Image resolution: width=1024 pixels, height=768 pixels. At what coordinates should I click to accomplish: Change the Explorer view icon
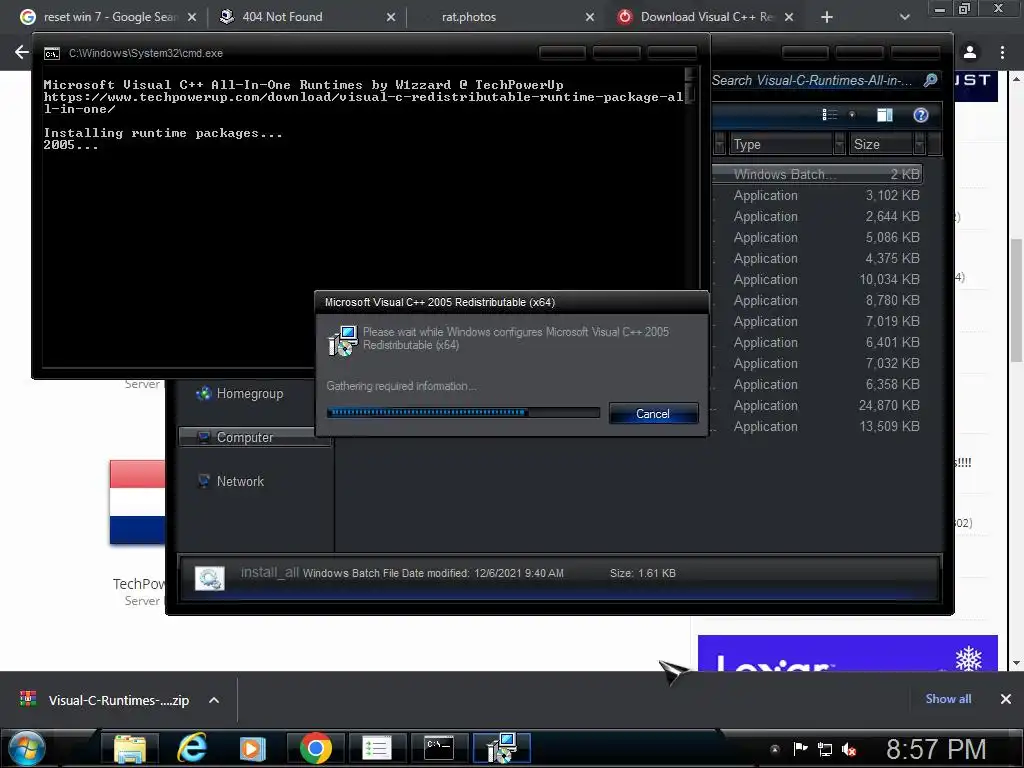click(x=830, y=115)
